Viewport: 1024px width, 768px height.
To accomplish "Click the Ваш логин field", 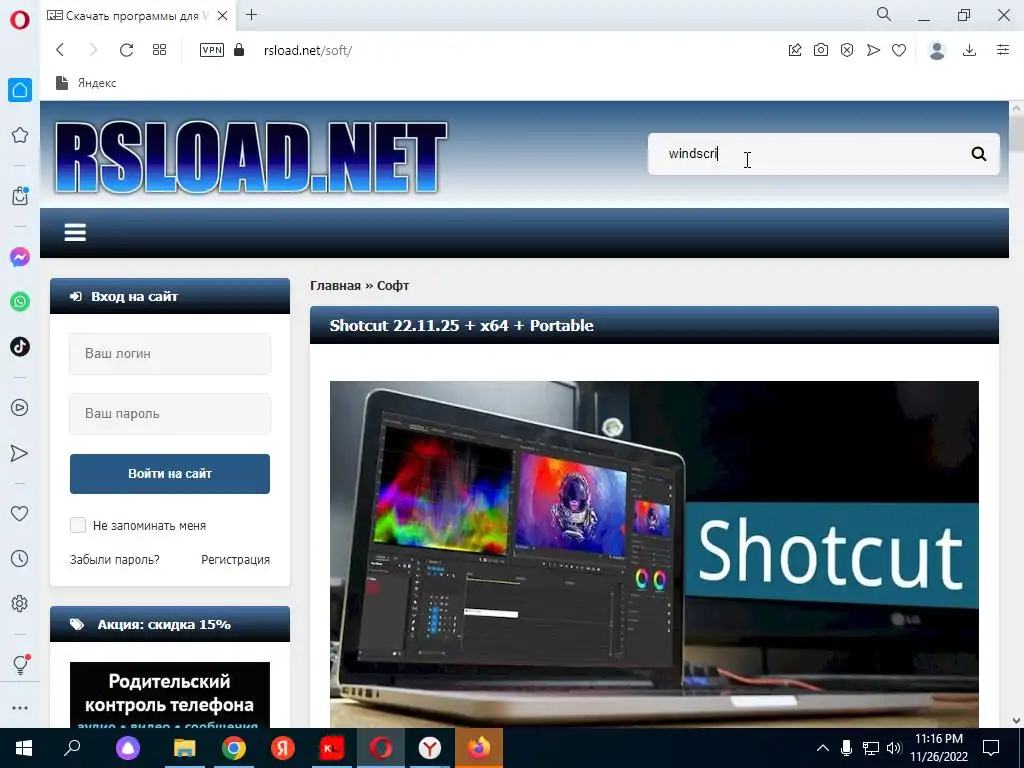I will [170, 353].
